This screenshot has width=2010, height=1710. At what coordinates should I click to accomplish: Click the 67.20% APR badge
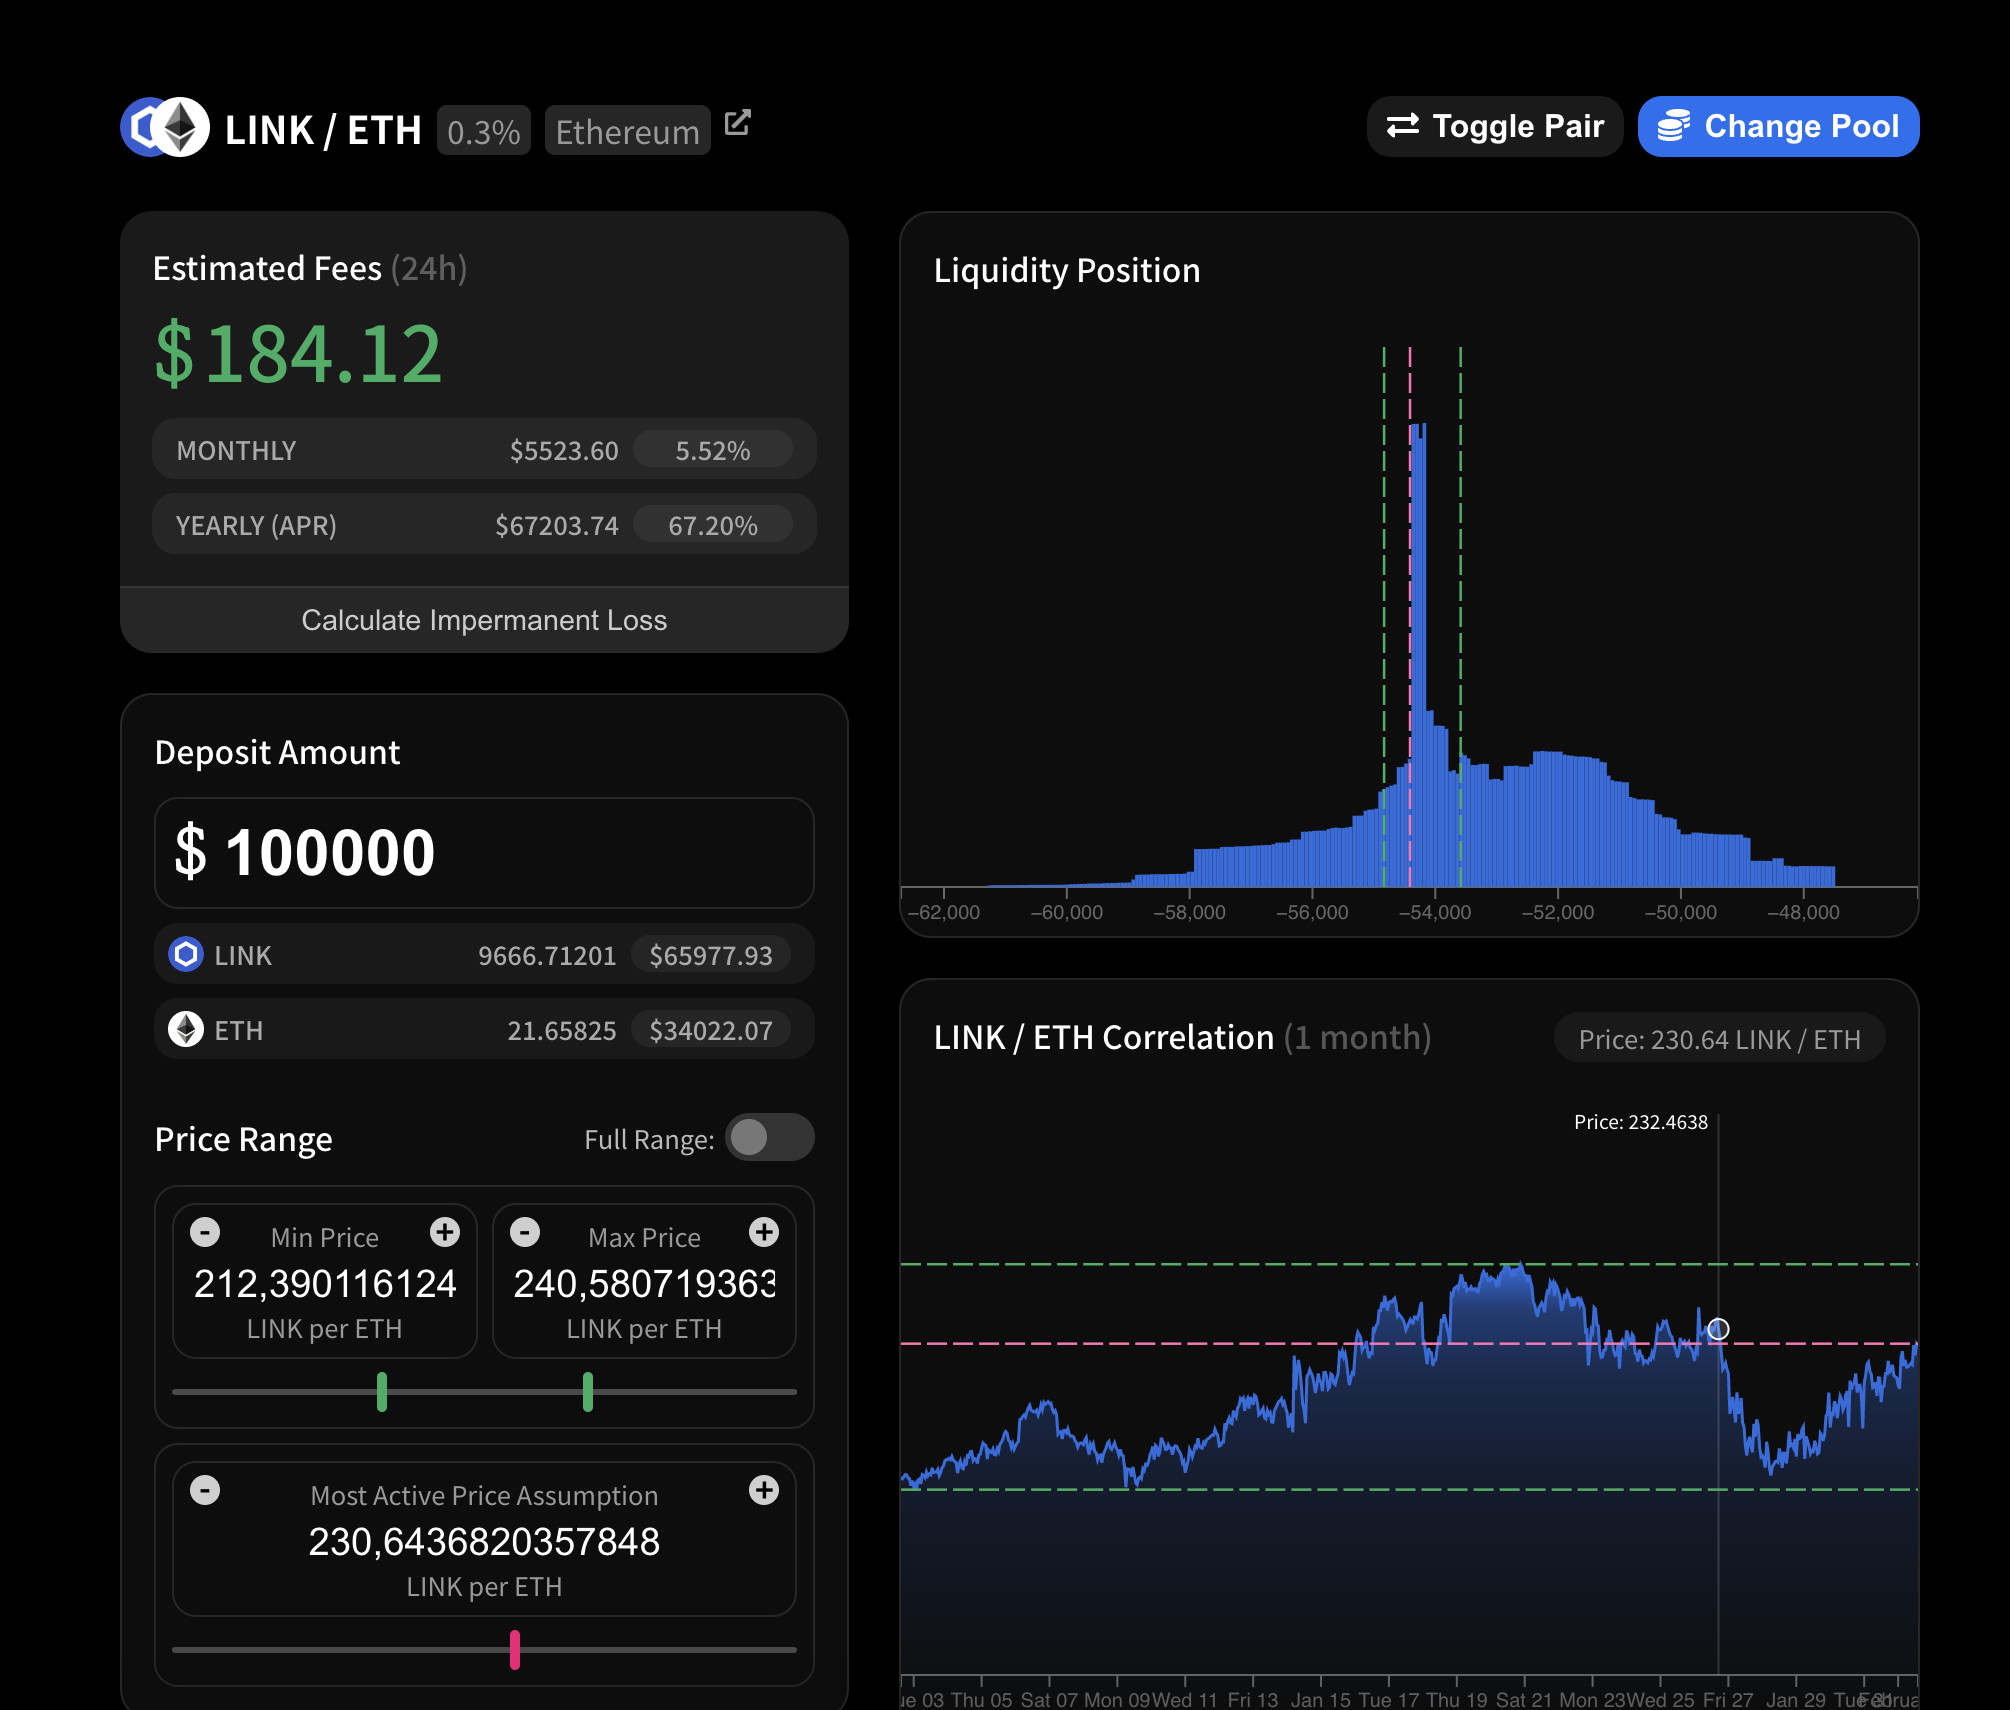click(713, 525)
